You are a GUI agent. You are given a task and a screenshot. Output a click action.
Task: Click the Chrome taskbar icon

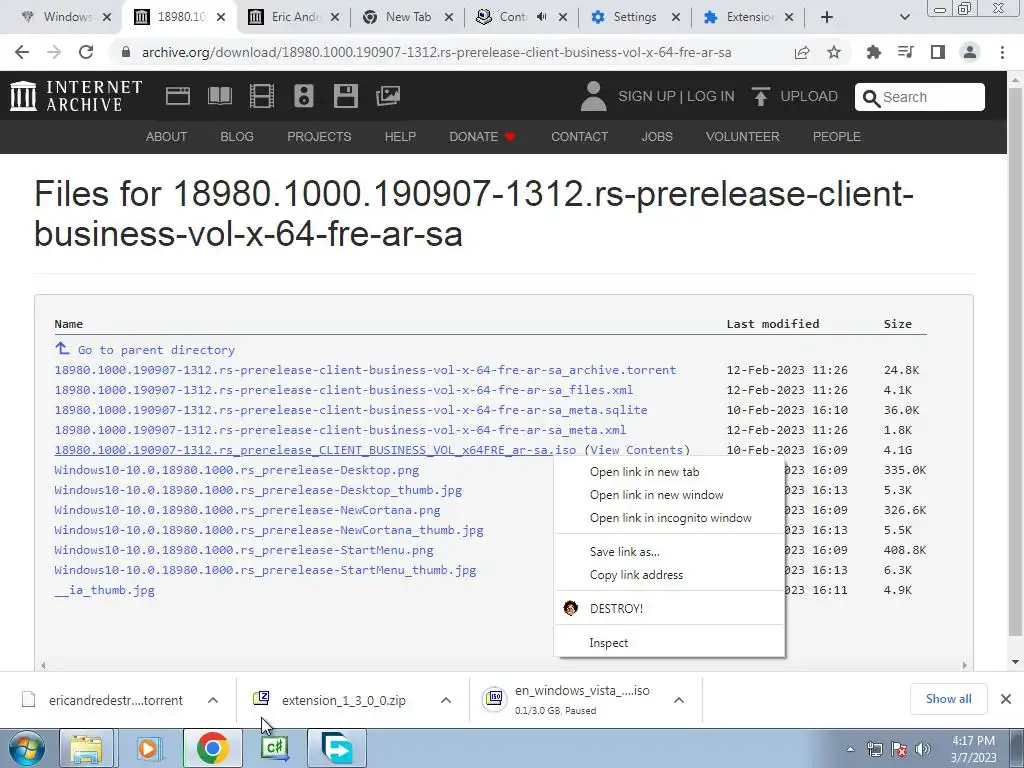(x=212, y=748)
